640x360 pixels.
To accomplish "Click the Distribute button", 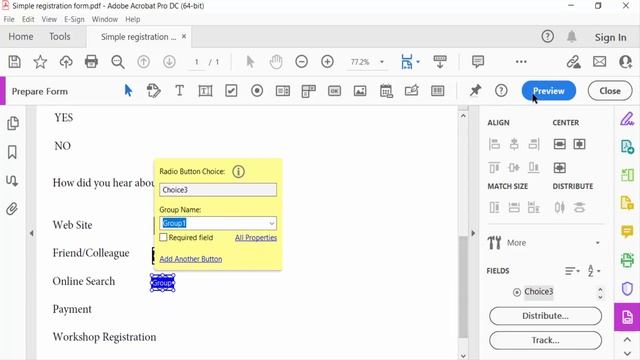I will coord(545,316).
